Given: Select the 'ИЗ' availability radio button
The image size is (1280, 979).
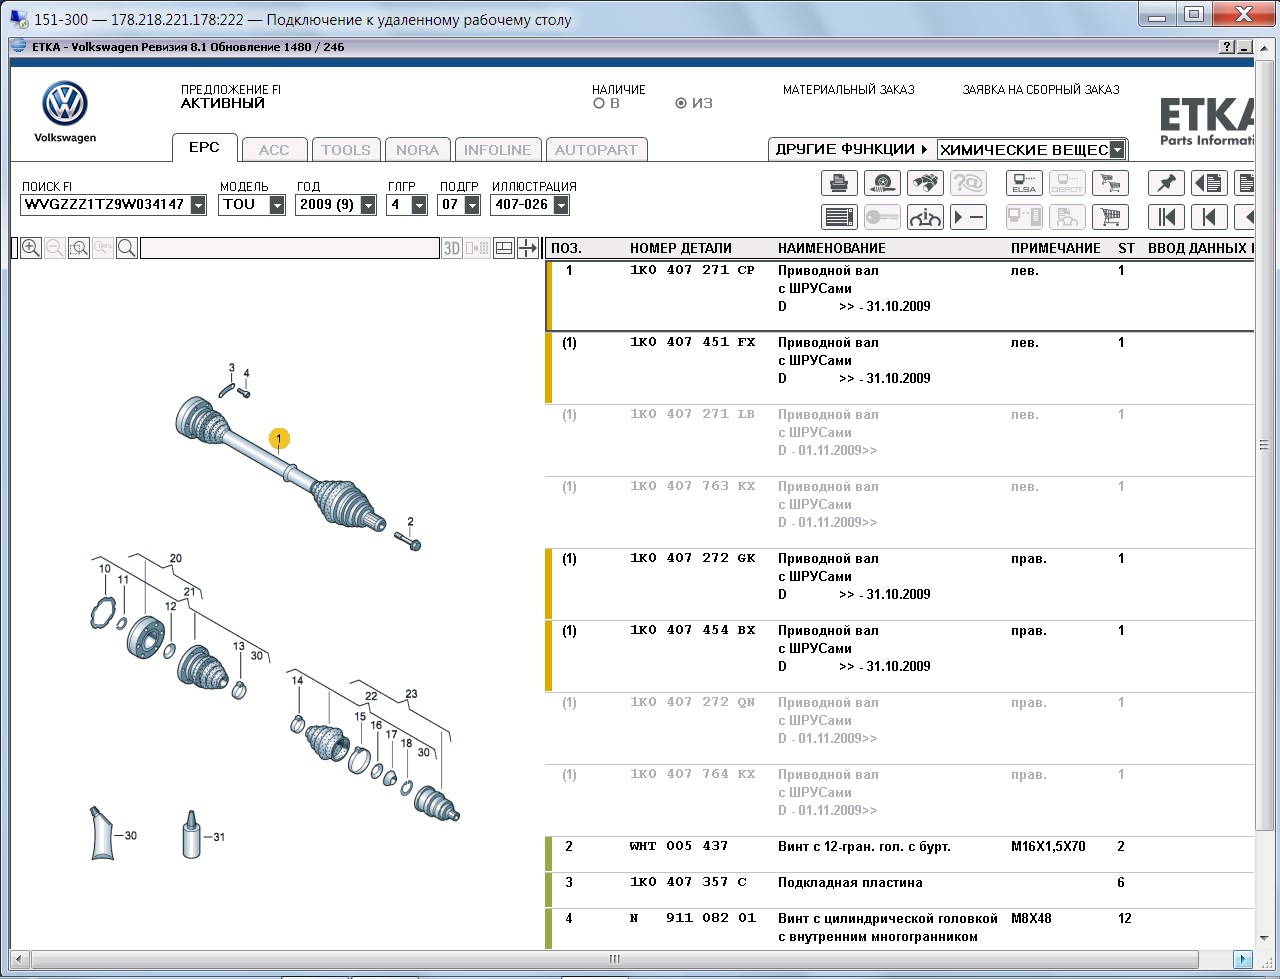Looking at the screenshot, I should (681, 103).
